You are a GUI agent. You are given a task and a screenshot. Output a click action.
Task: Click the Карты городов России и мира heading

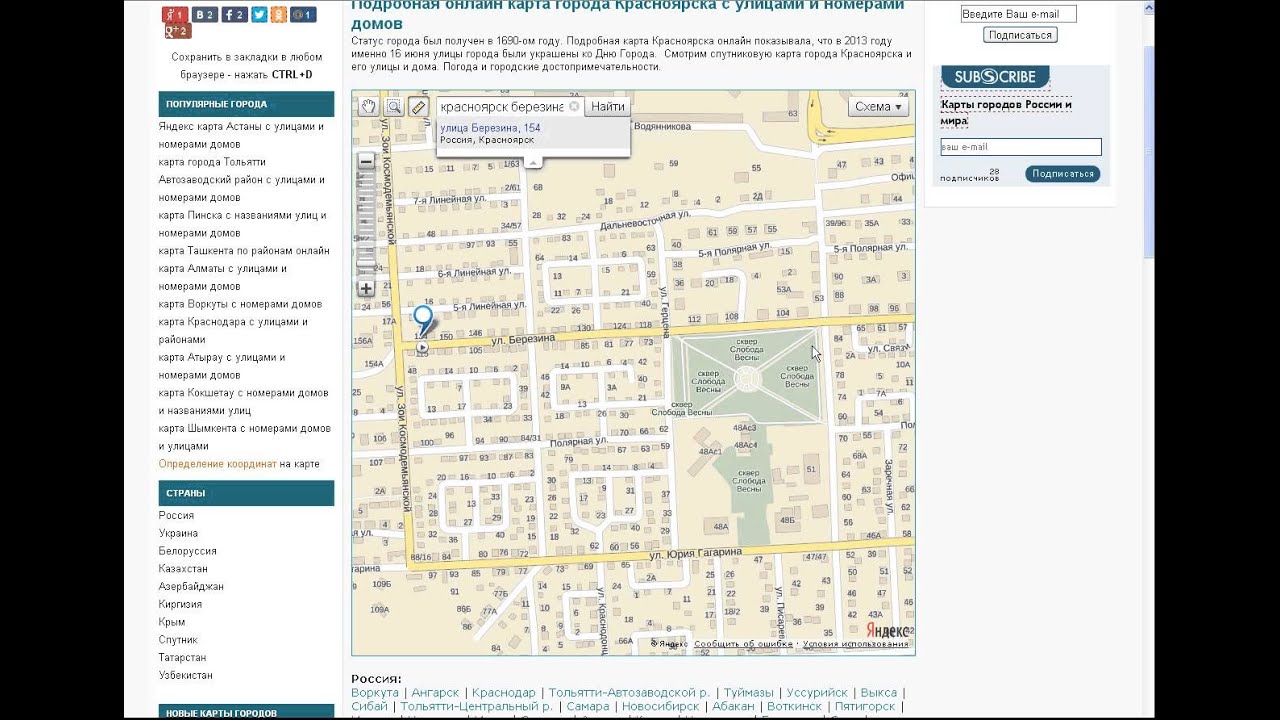[1006, 112]
